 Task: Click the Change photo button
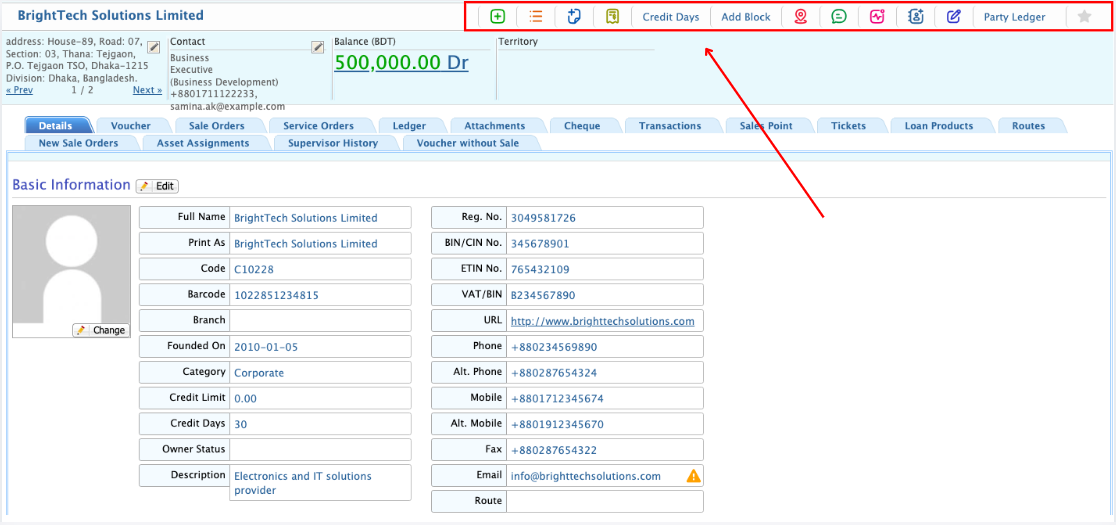[102, 330]
